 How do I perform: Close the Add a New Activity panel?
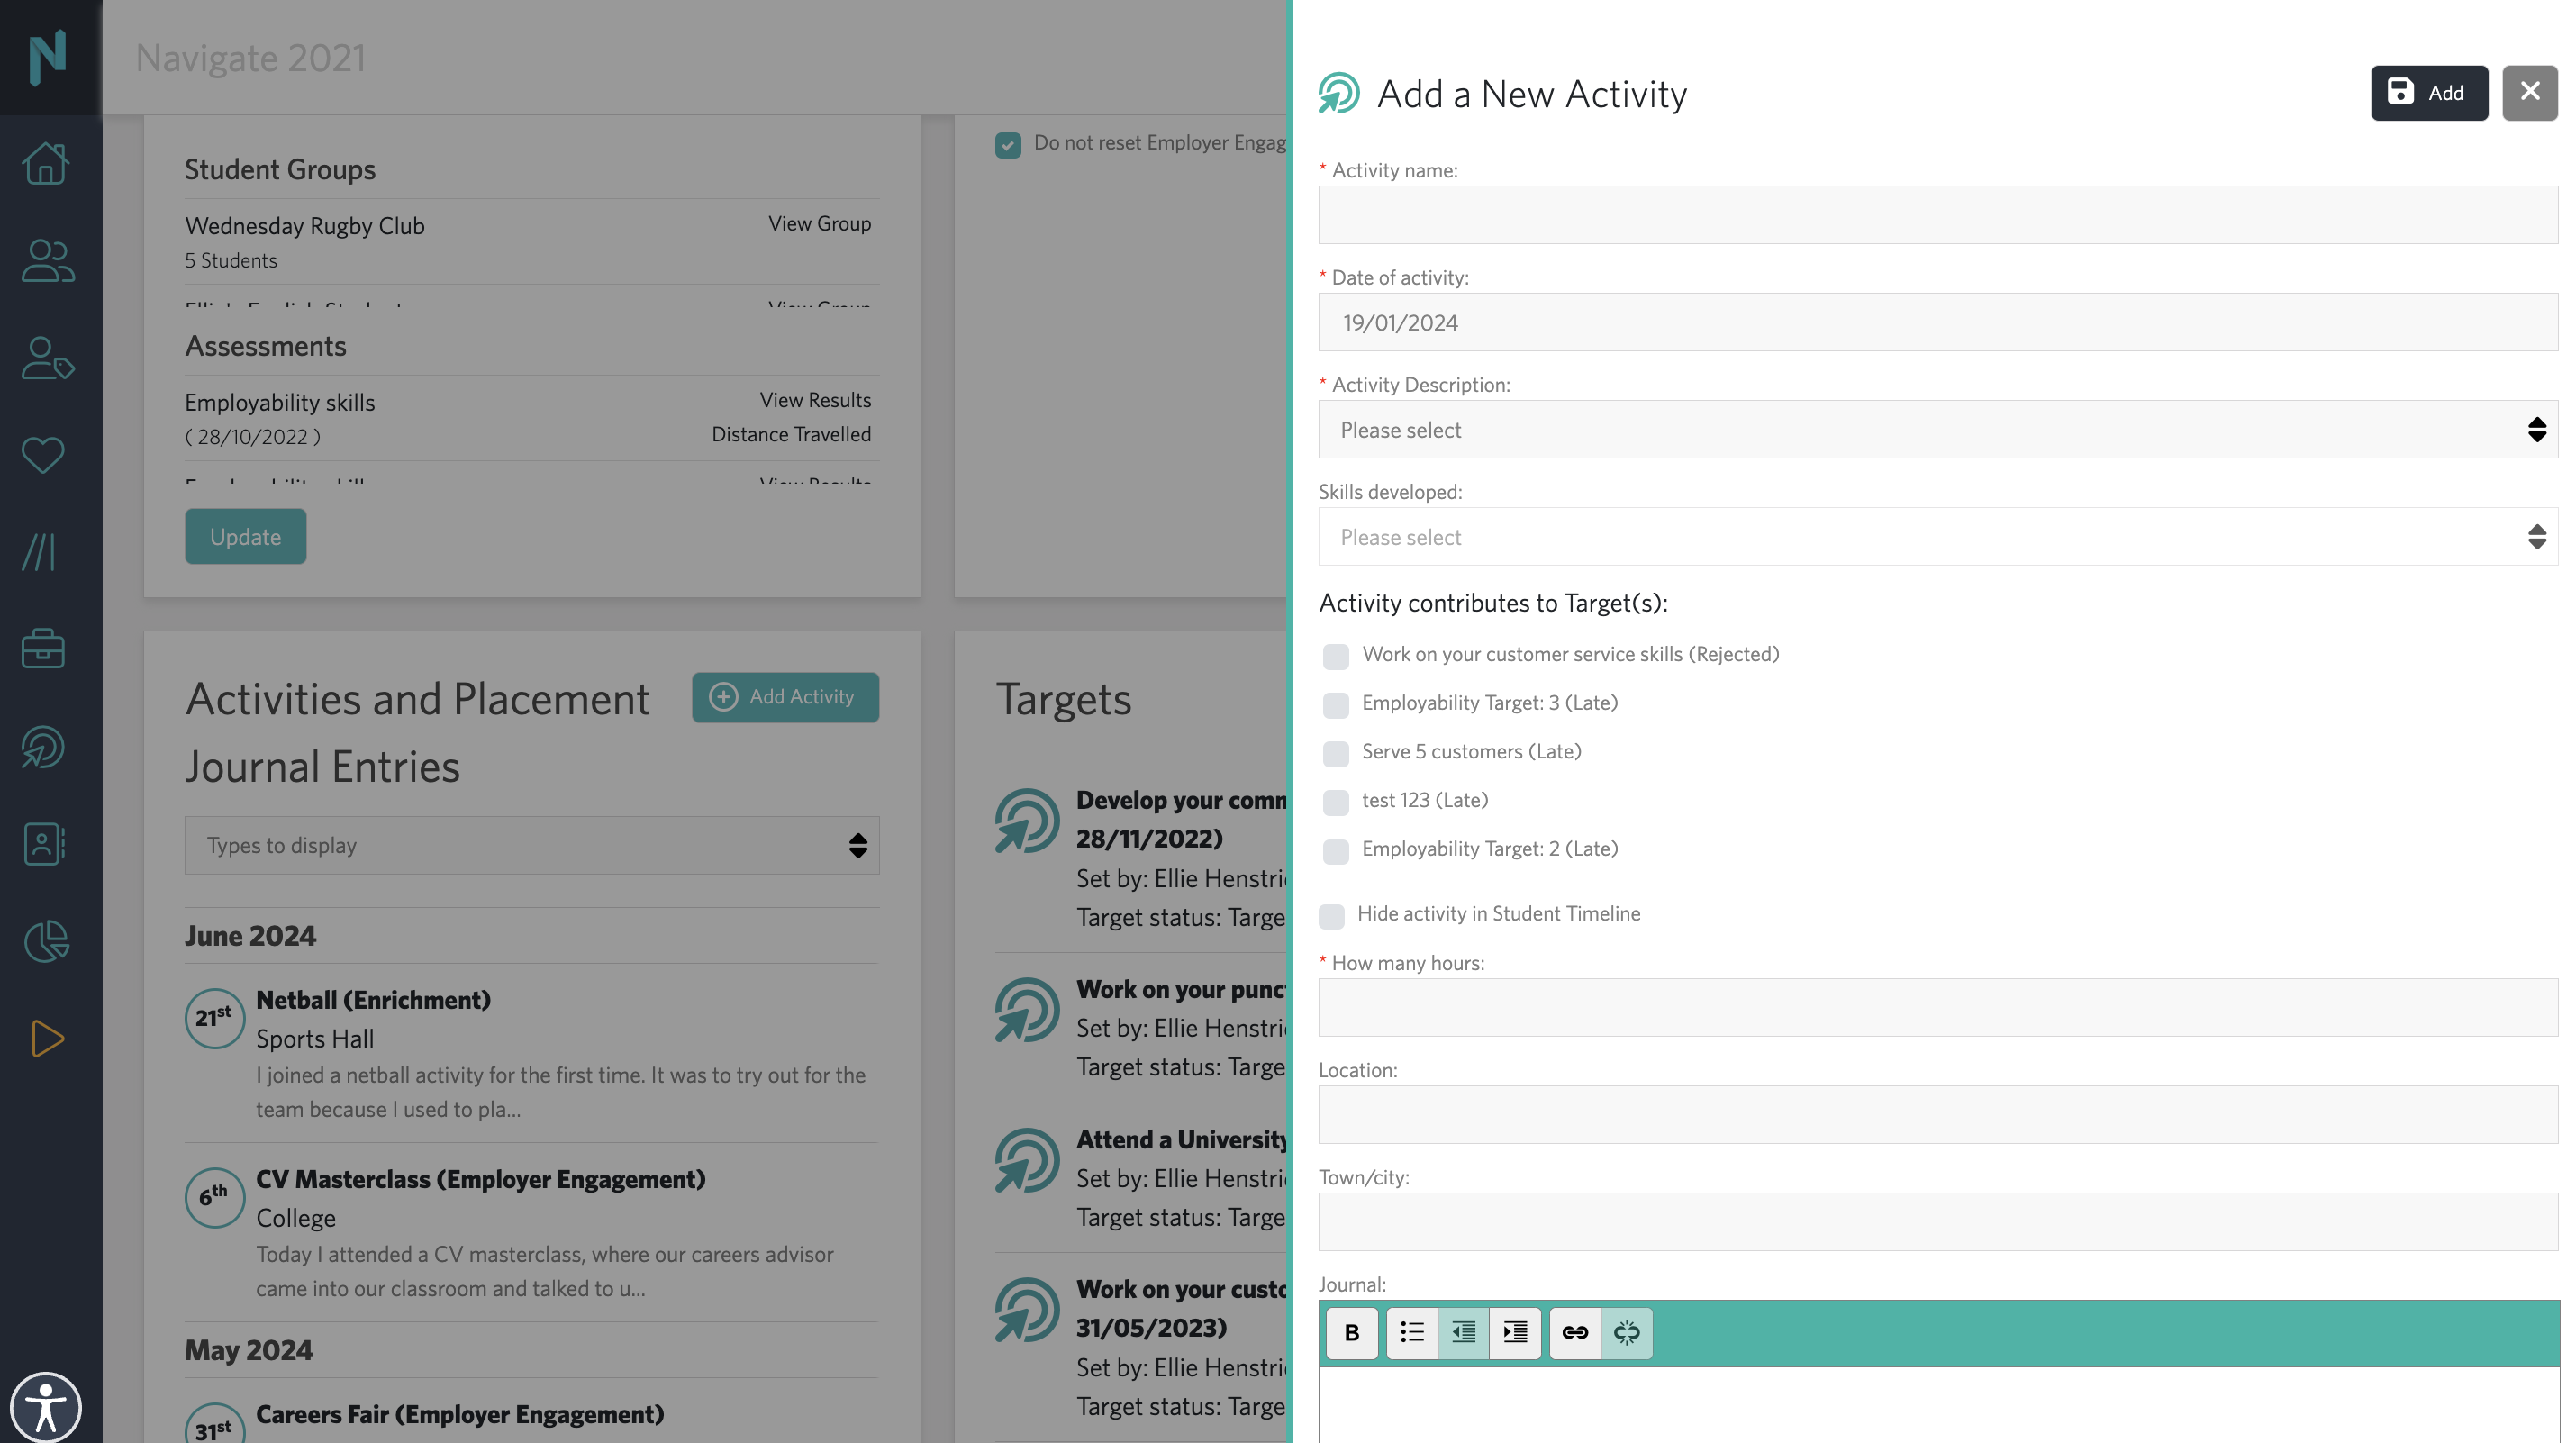pyautogui.click(x=2529, y=92)
